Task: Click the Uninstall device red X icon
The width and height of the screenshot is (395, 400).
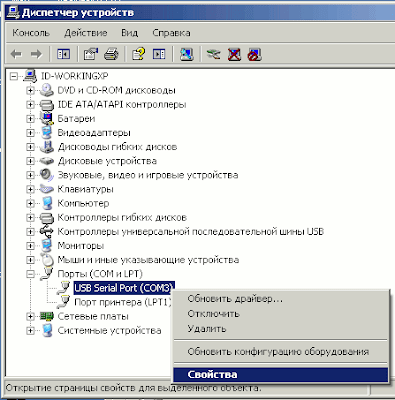Action: tap(234, 54)
